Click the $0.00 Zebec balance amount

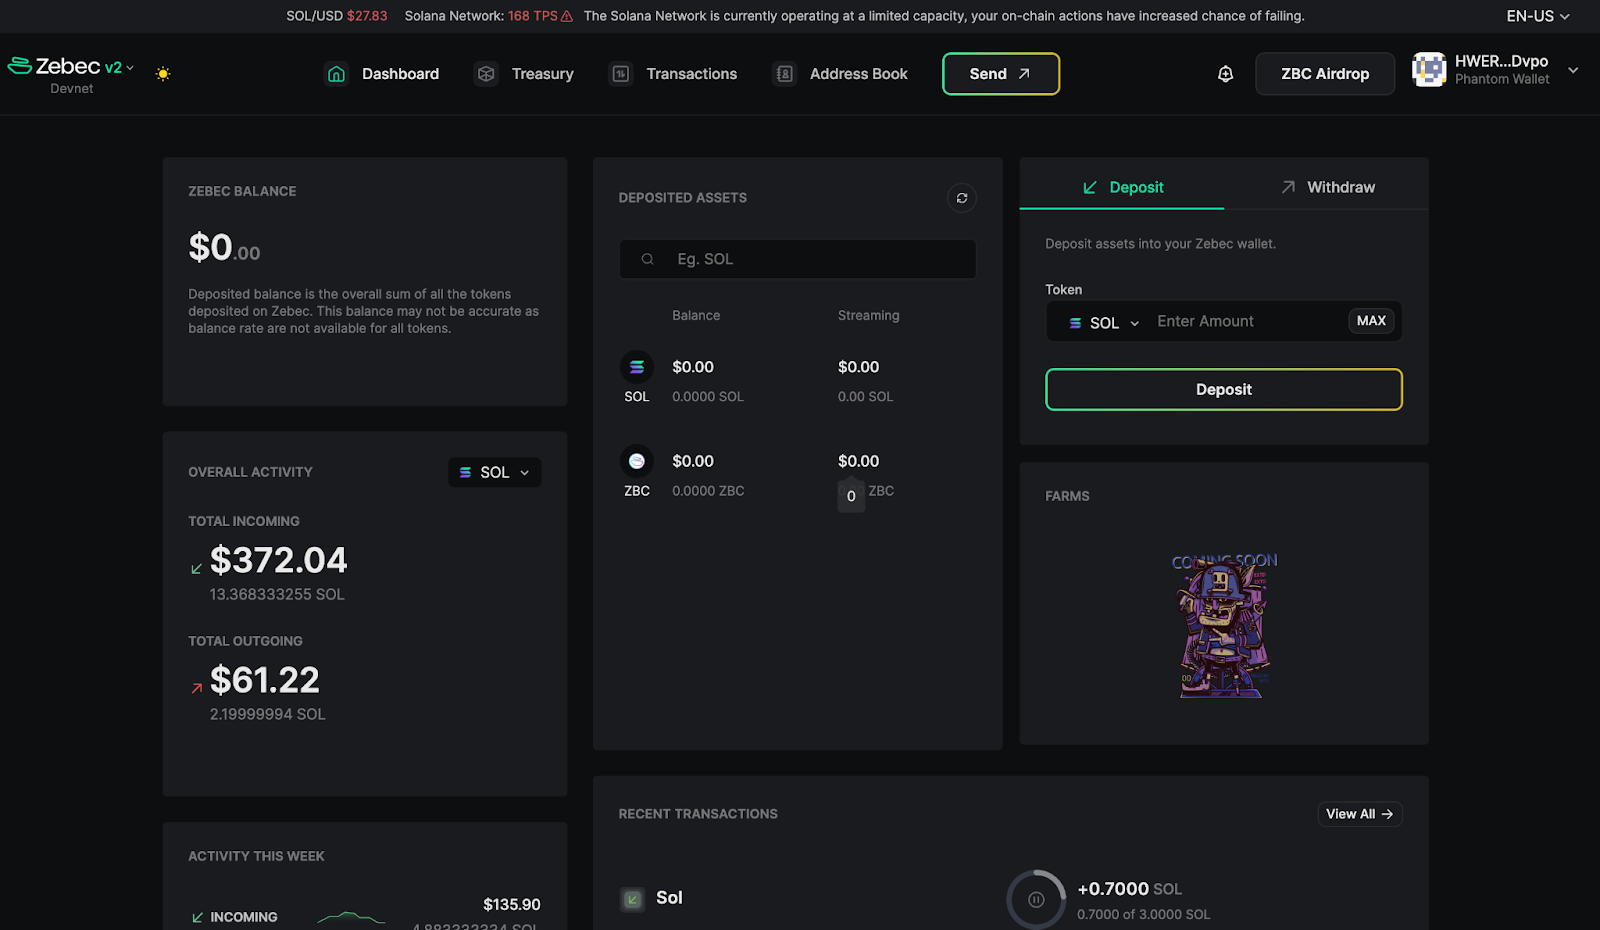coord(224,247)
